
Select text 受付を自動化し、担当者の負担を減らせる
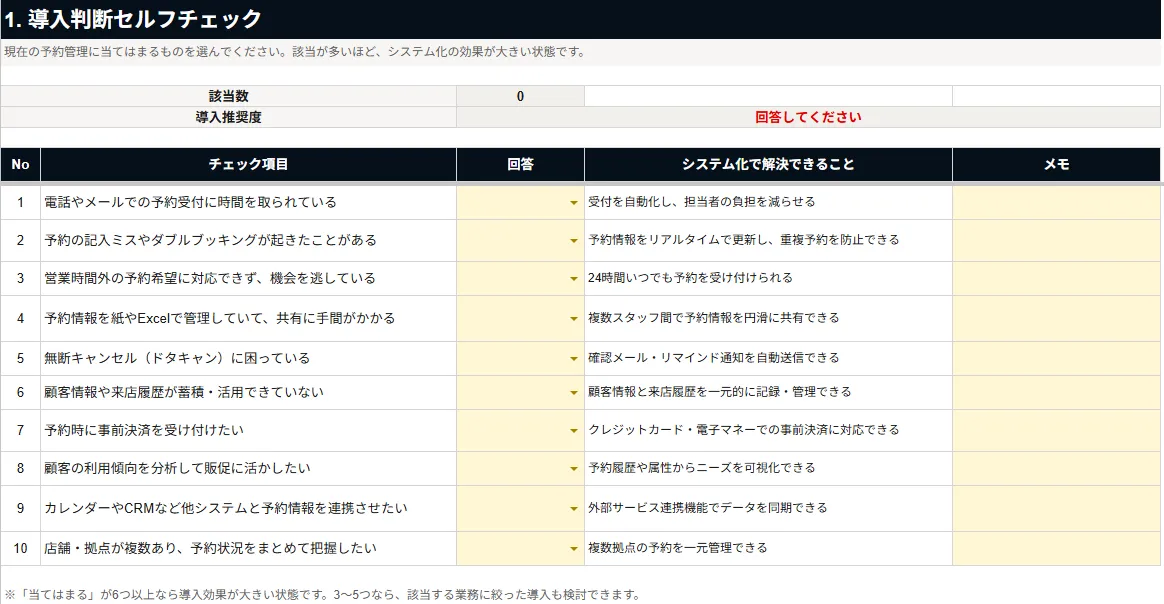point(702,202)
